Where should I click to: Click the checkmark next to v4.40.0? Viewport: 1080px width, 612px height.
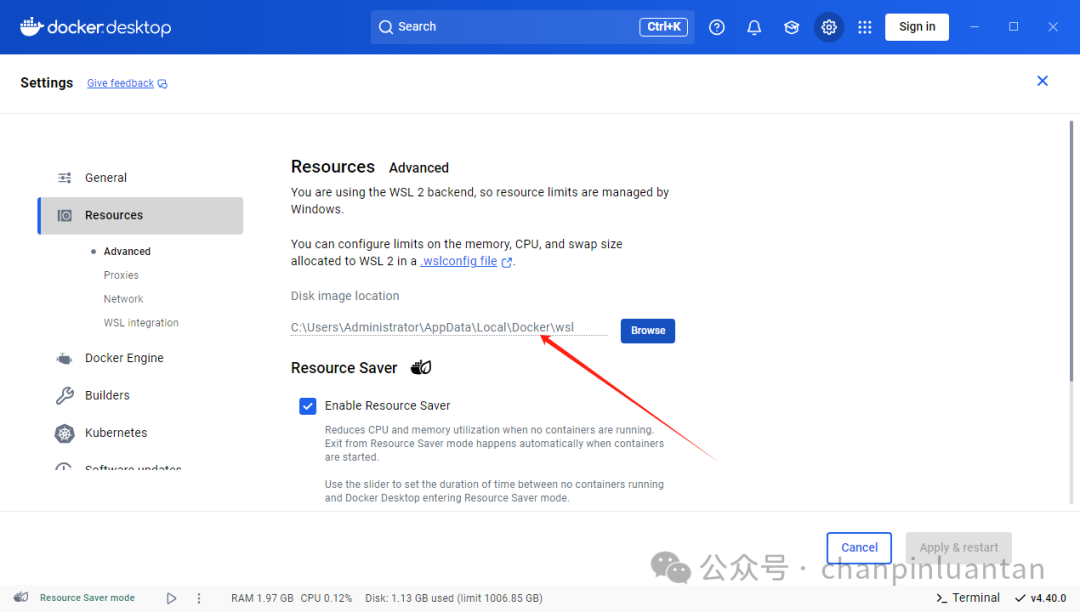click(x=1020, y=598)
